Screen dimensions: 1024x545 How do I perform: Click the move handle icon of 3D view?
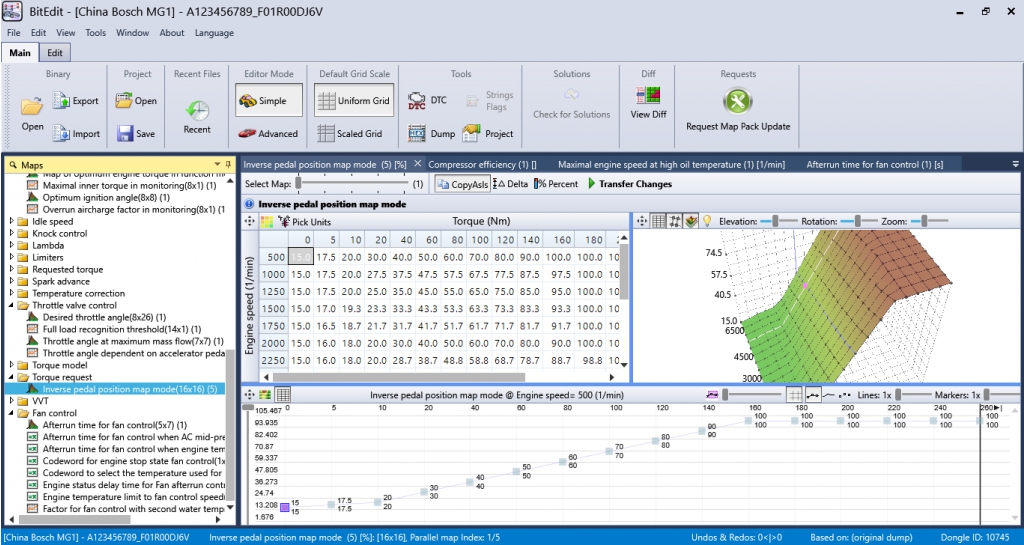(641, 221)
